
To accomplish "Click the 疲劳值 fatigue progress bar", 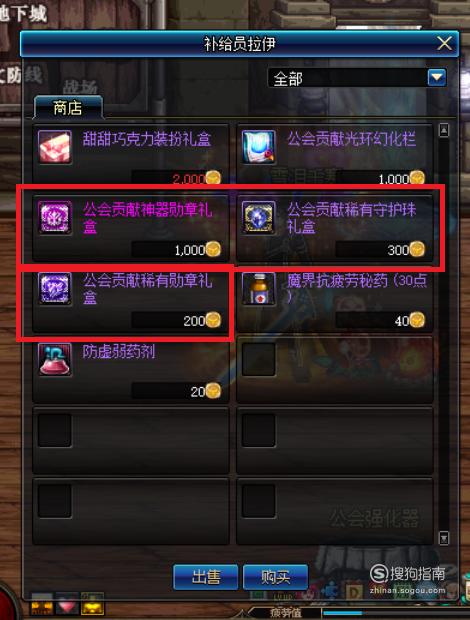I will pos(396,613).
